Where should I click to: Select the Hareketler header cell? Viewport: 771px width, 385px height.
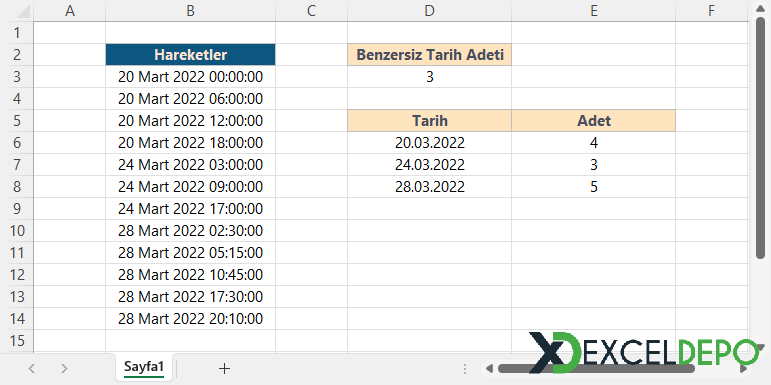(190, 55)
